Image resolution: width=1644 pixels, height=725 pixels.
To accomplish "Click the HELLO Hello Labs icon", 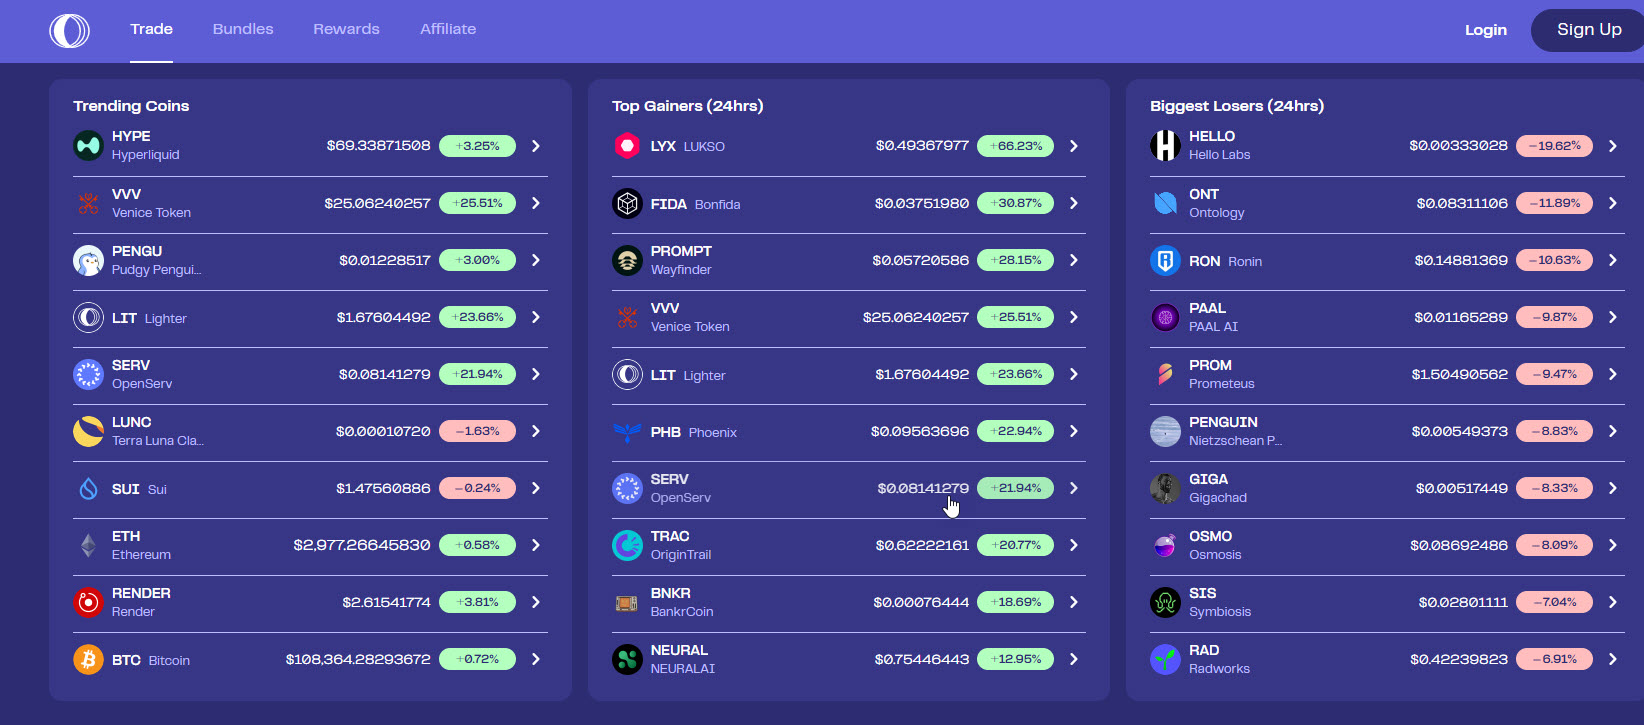I will [1165, 146].
